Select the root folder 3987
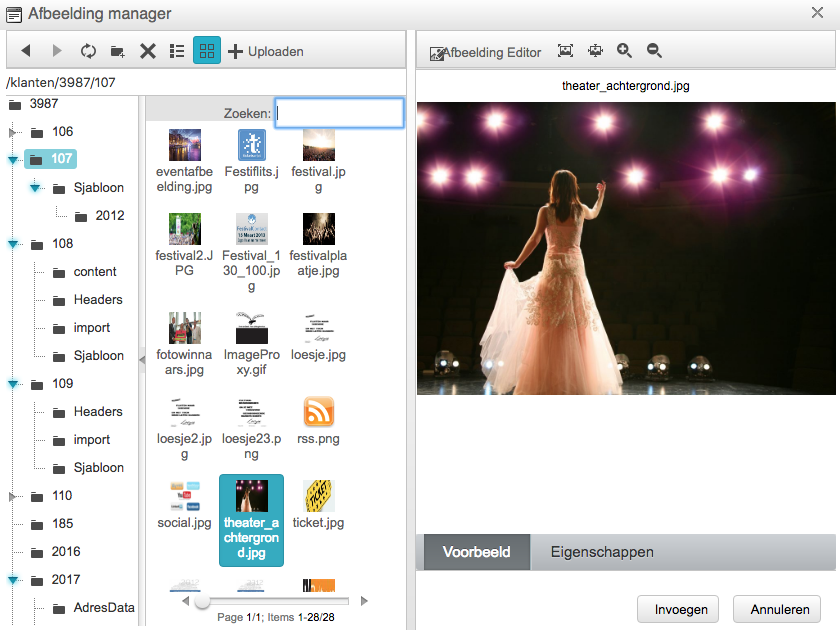This screenshot has height=634, width=840. pos(34,103)
